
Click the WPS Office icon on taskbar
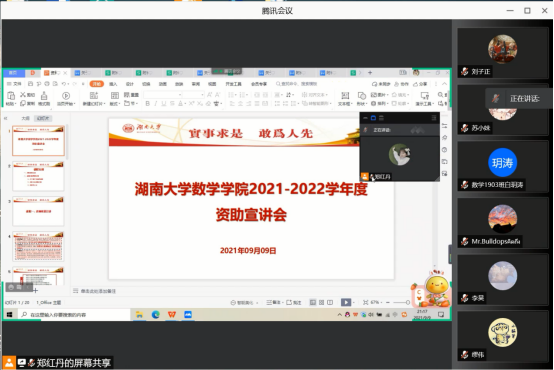coord(172,314)
